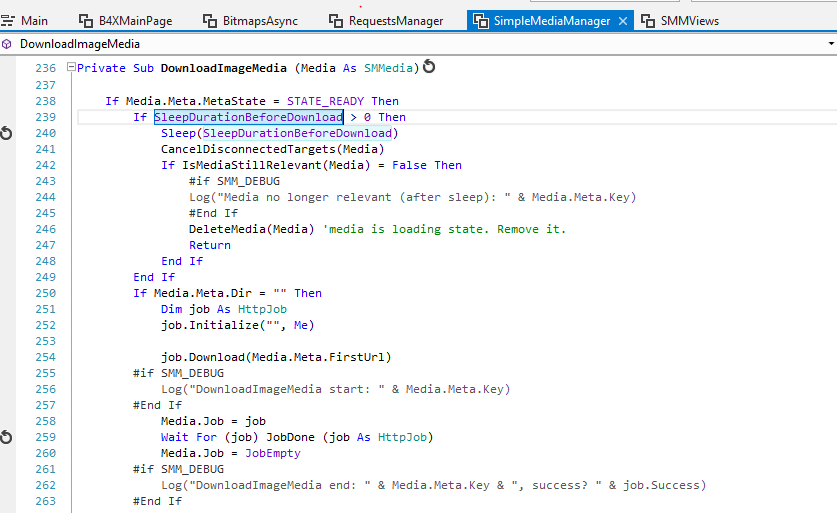Viewport: 837px width, 513px height.
Task: Click the #if SMM_DEBUG directive on line 243
Action: 234,181
